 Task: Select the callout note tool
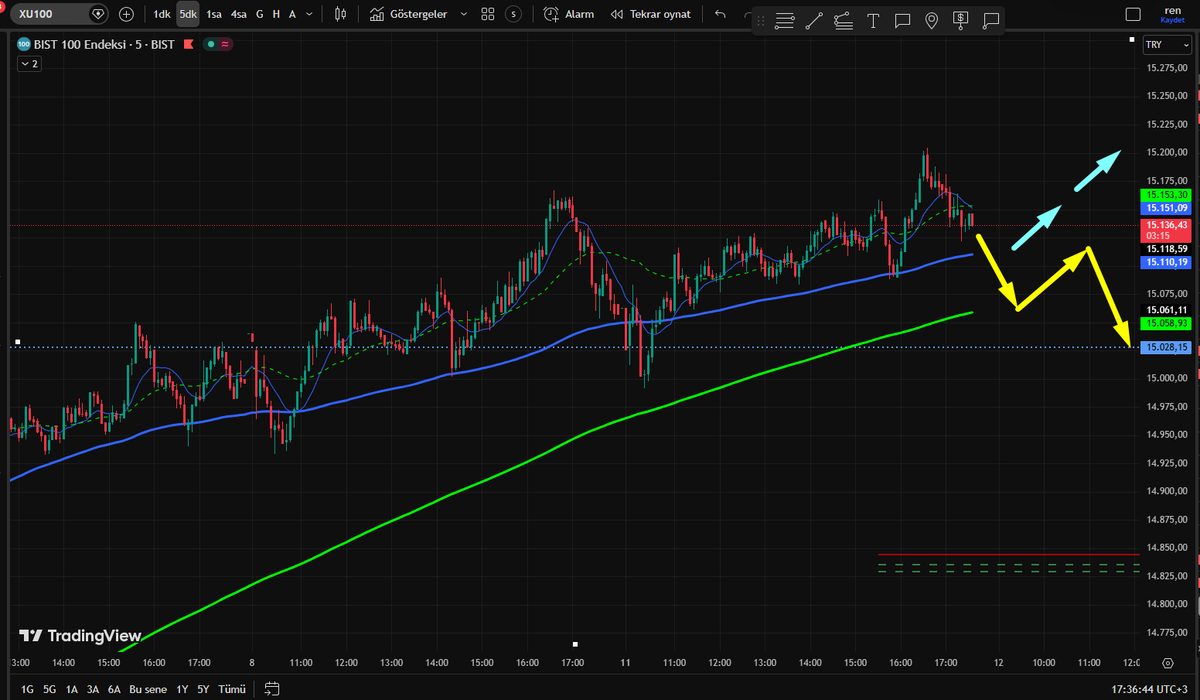tap(991, 21)
